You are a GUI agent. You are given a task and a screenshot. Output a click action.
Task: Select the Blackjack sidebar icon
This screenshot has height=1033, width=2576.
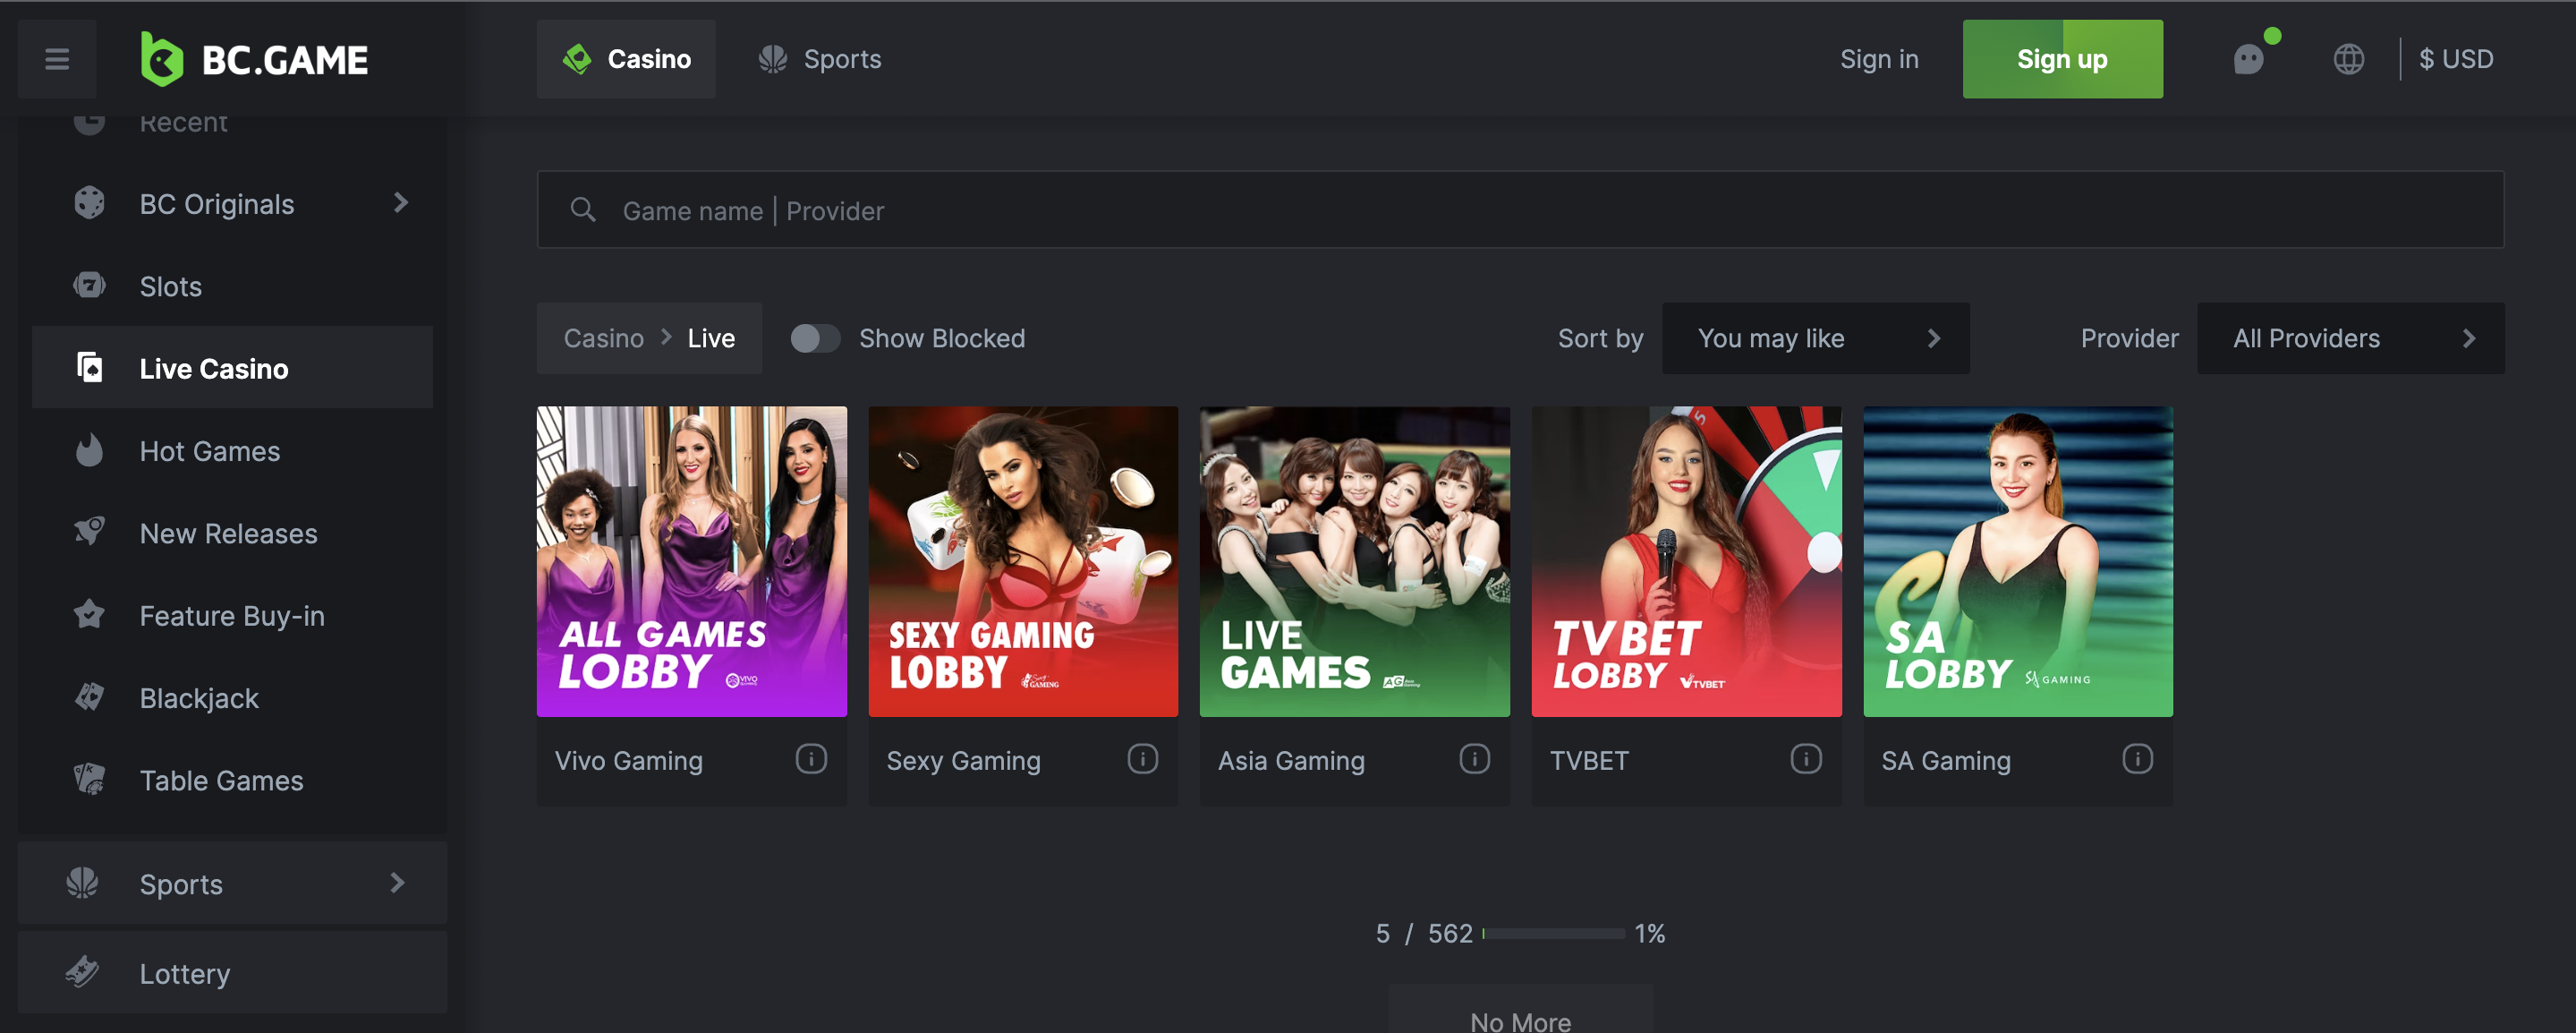click(x=90, y=696)
